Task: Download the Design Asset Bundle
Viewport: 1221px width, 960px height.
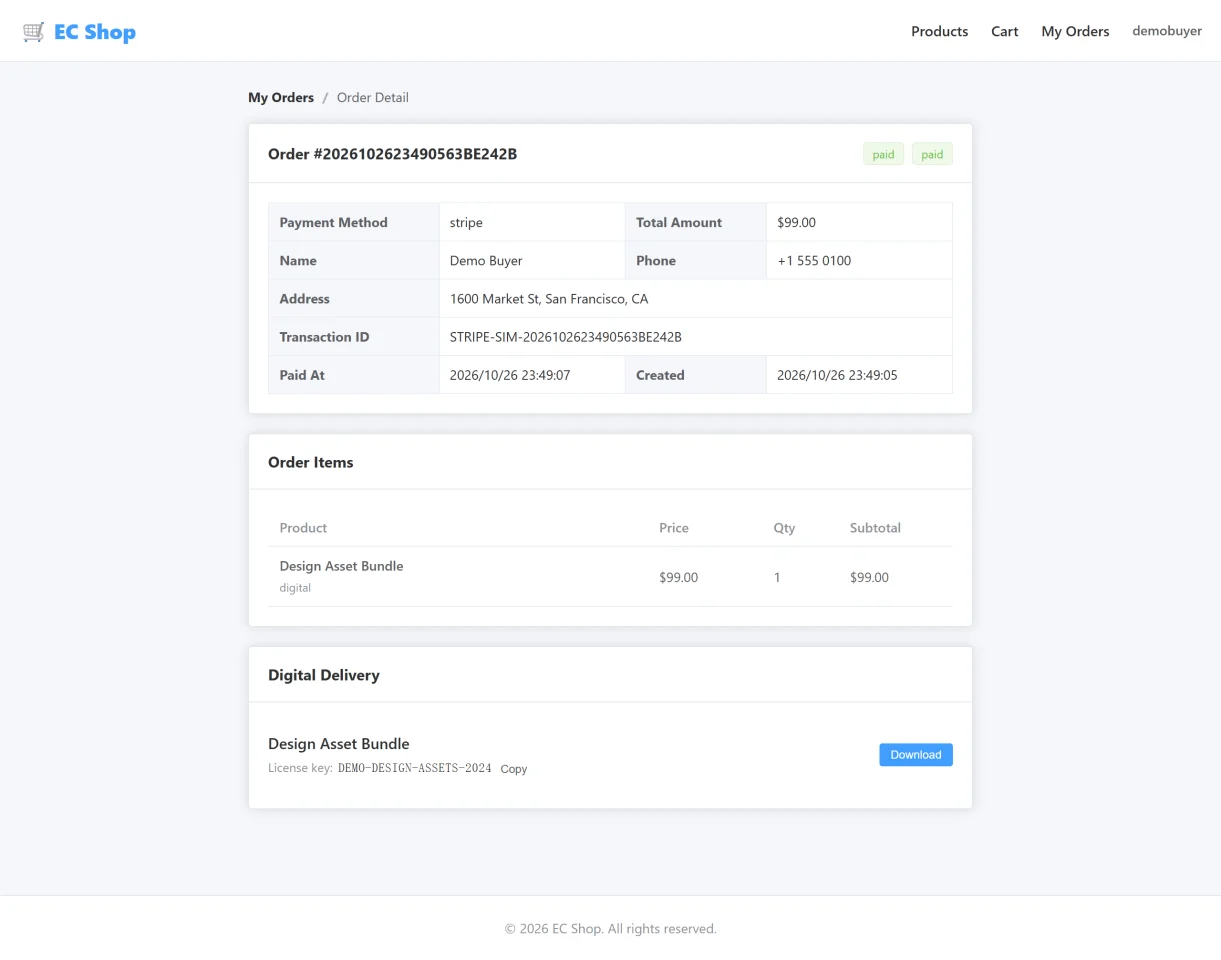Action: [x=915, y=755]
